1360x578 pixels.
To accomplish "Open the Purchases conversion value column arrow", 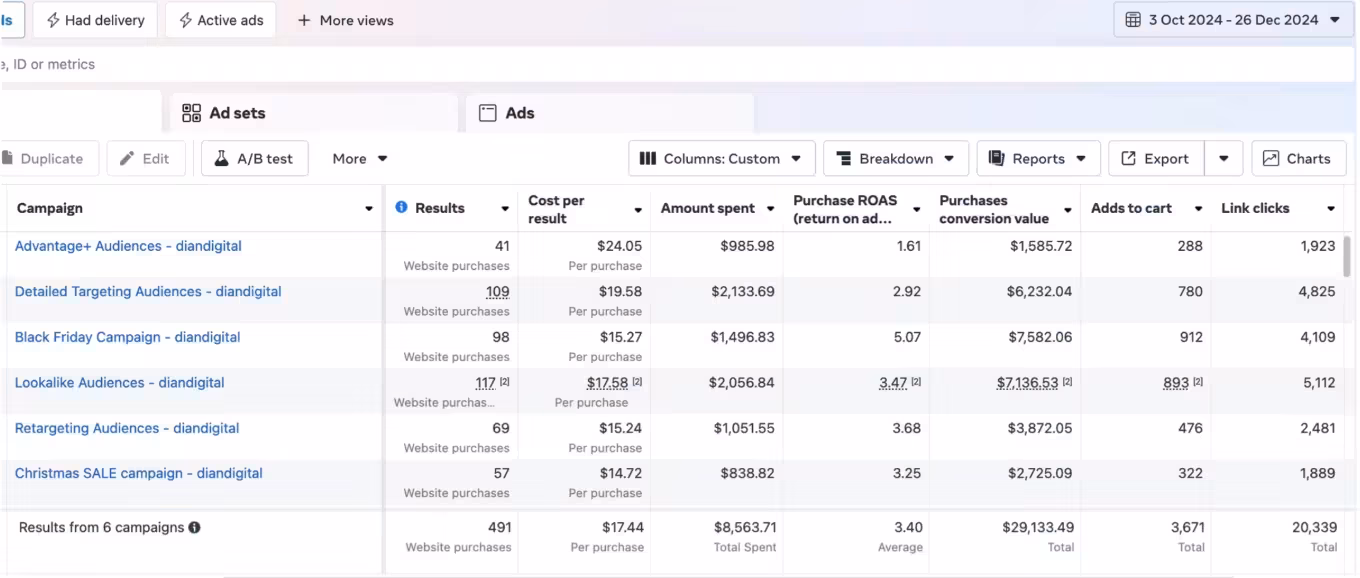I will [x=1068, y=210].
